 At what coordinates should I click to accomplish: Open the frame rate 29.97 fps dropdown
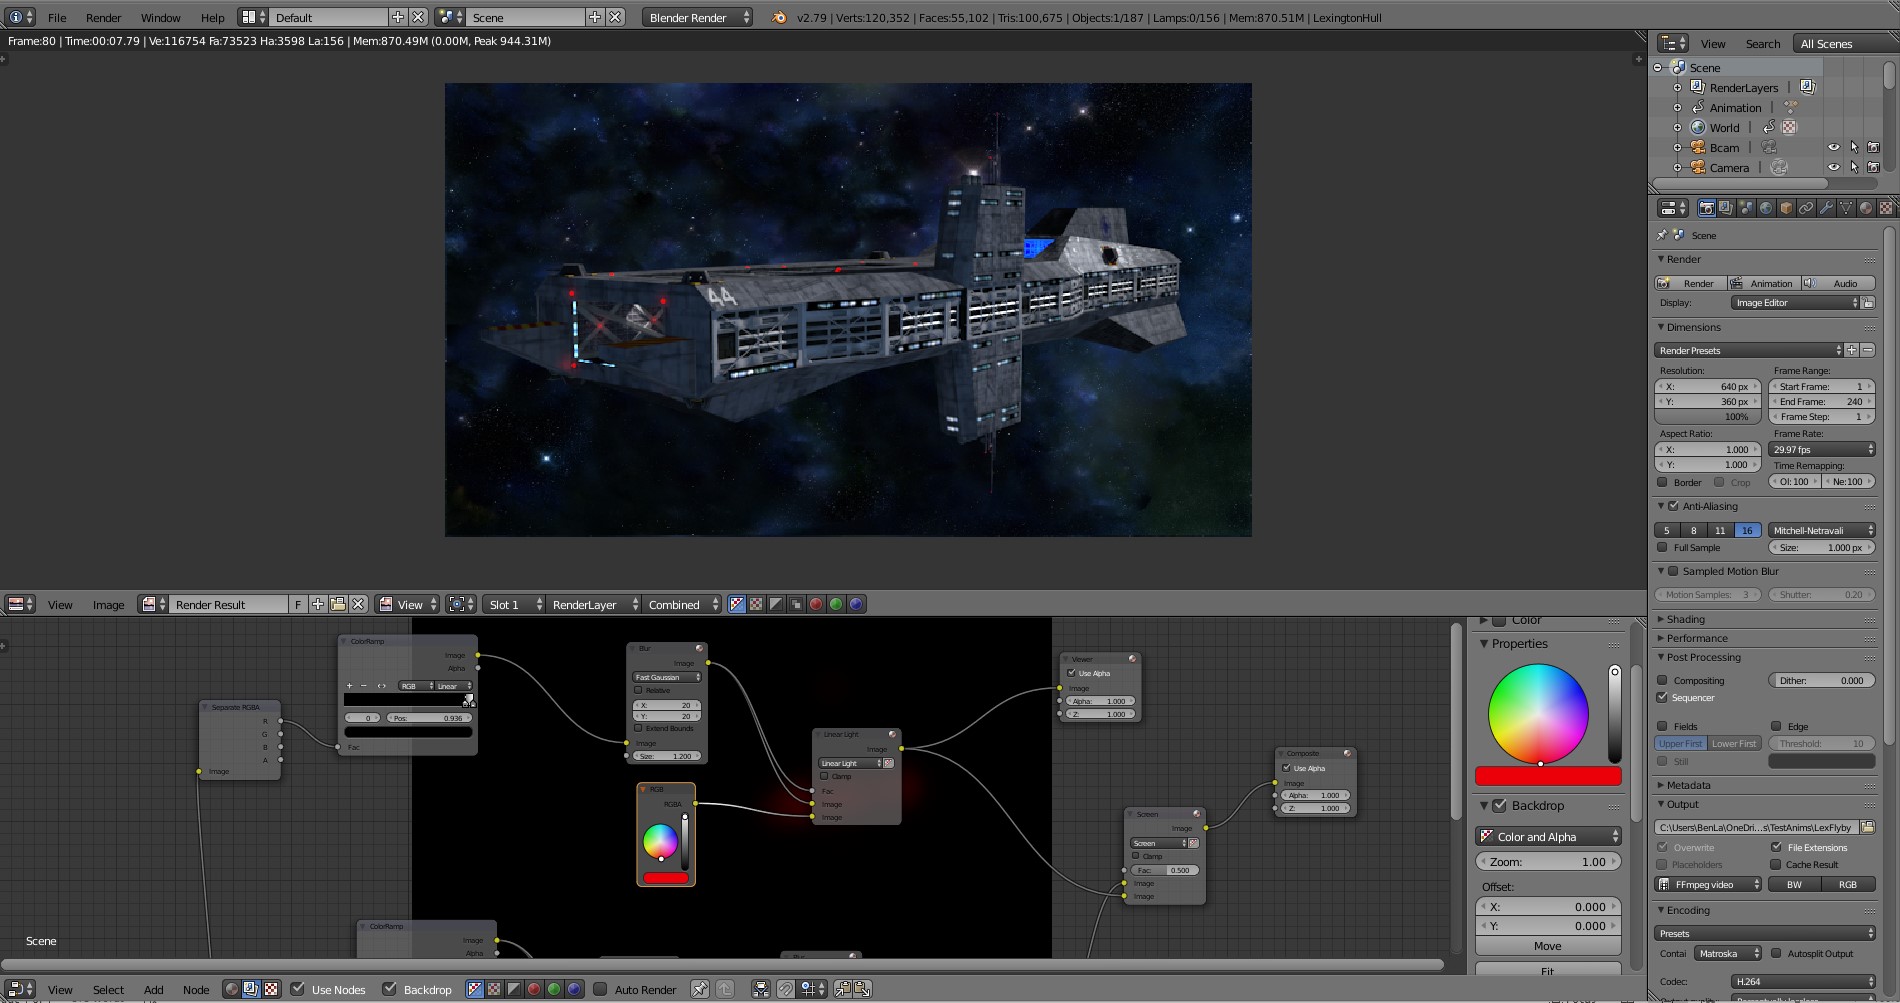1822,449
